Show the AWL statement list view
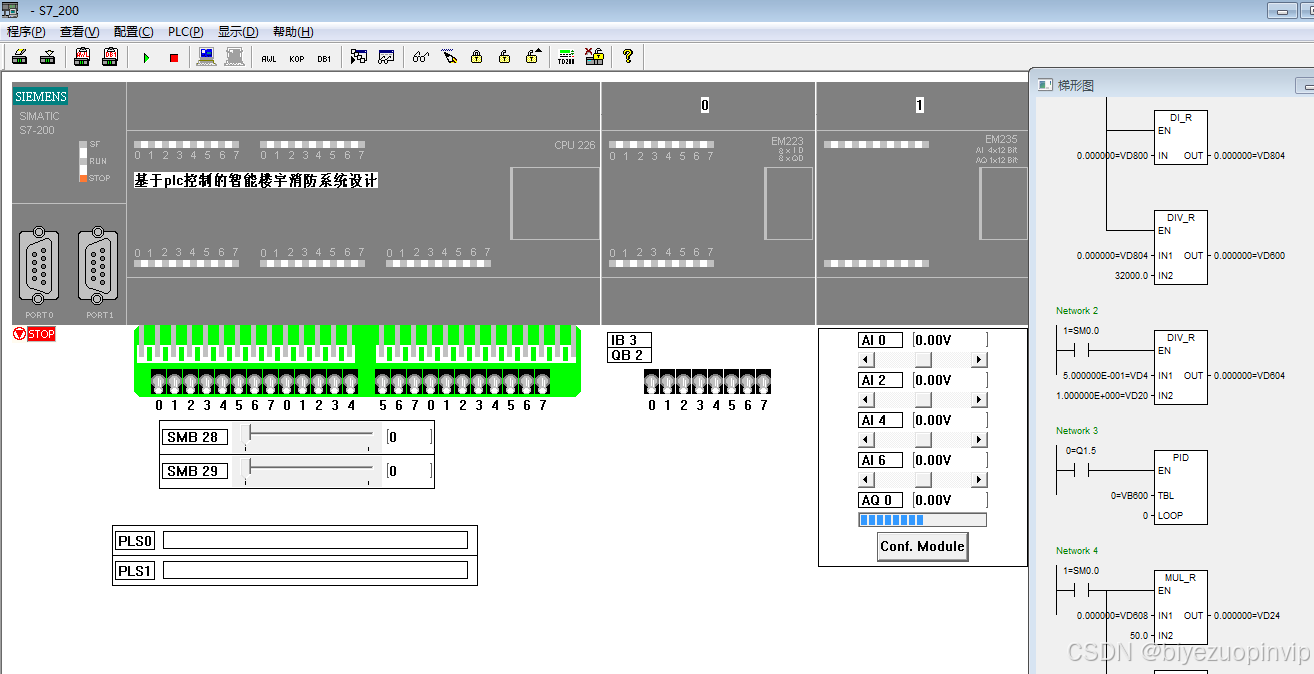 [269, 58]
